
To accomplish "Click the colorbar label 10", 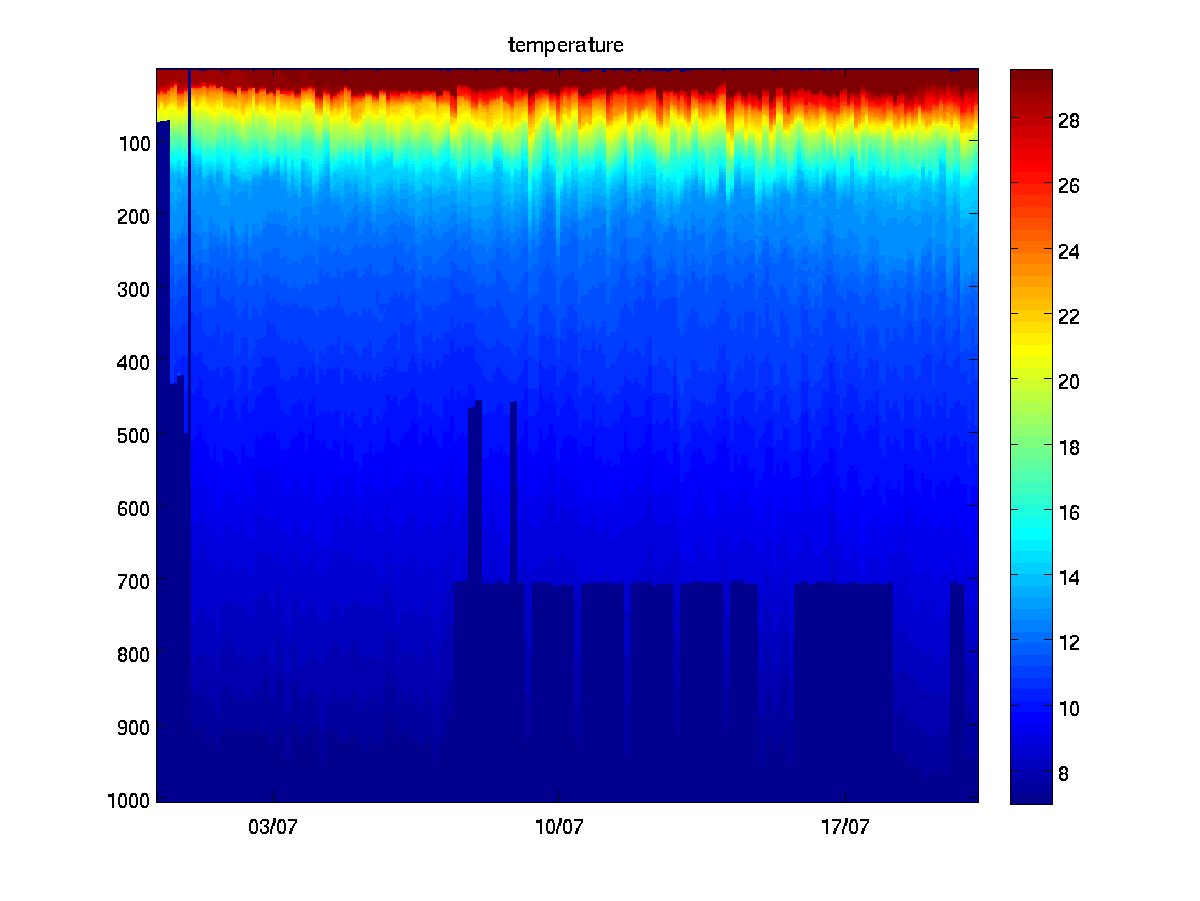I will (1068, 708).
